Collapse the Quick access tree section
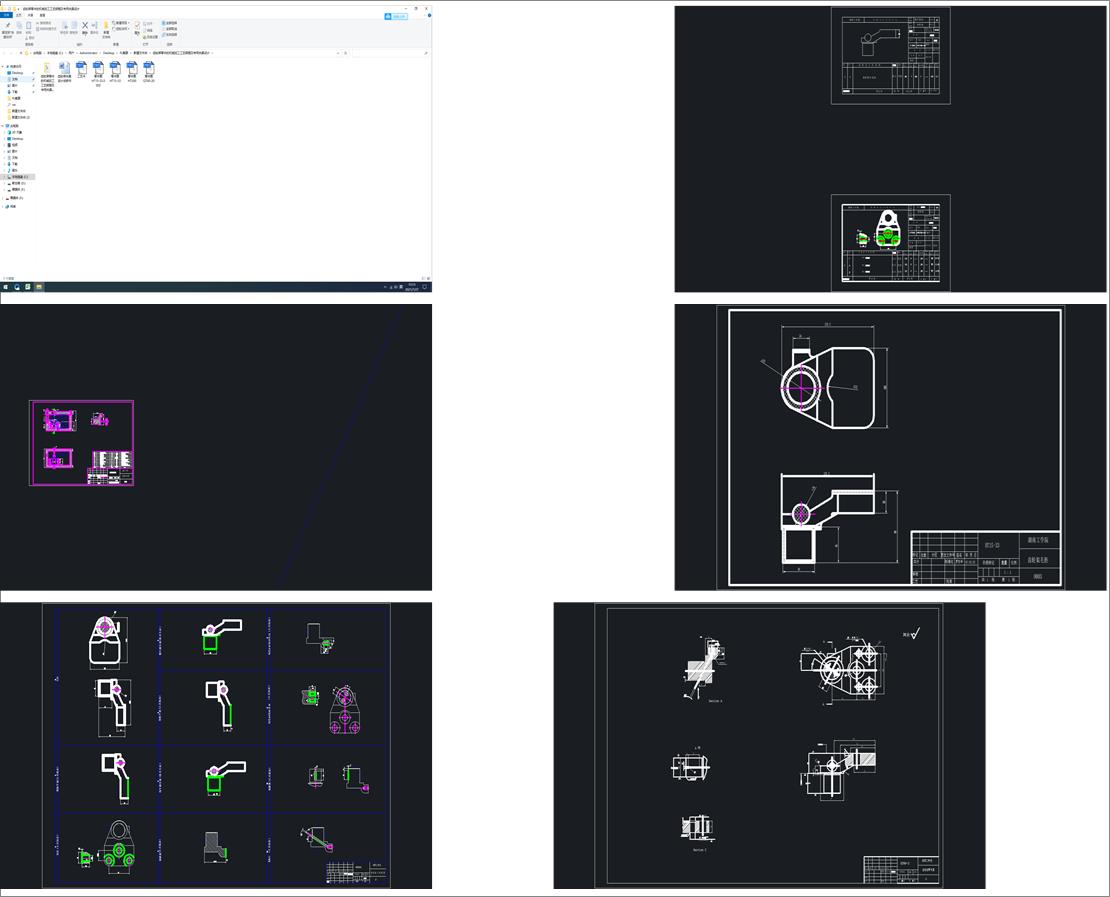The width and height of the screenshot is (1110, 897). (x=3, y=67)
